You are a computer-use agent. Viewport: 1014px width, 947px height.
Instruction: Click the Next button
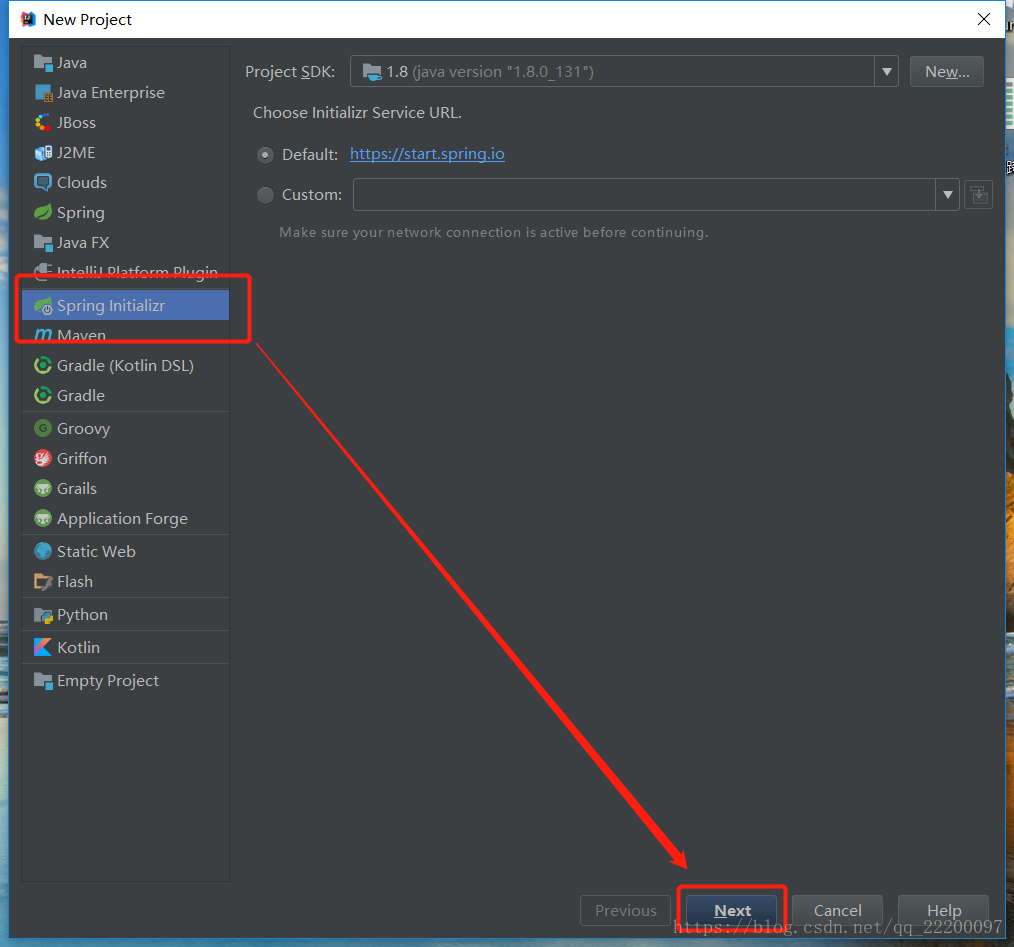point(731,910)
